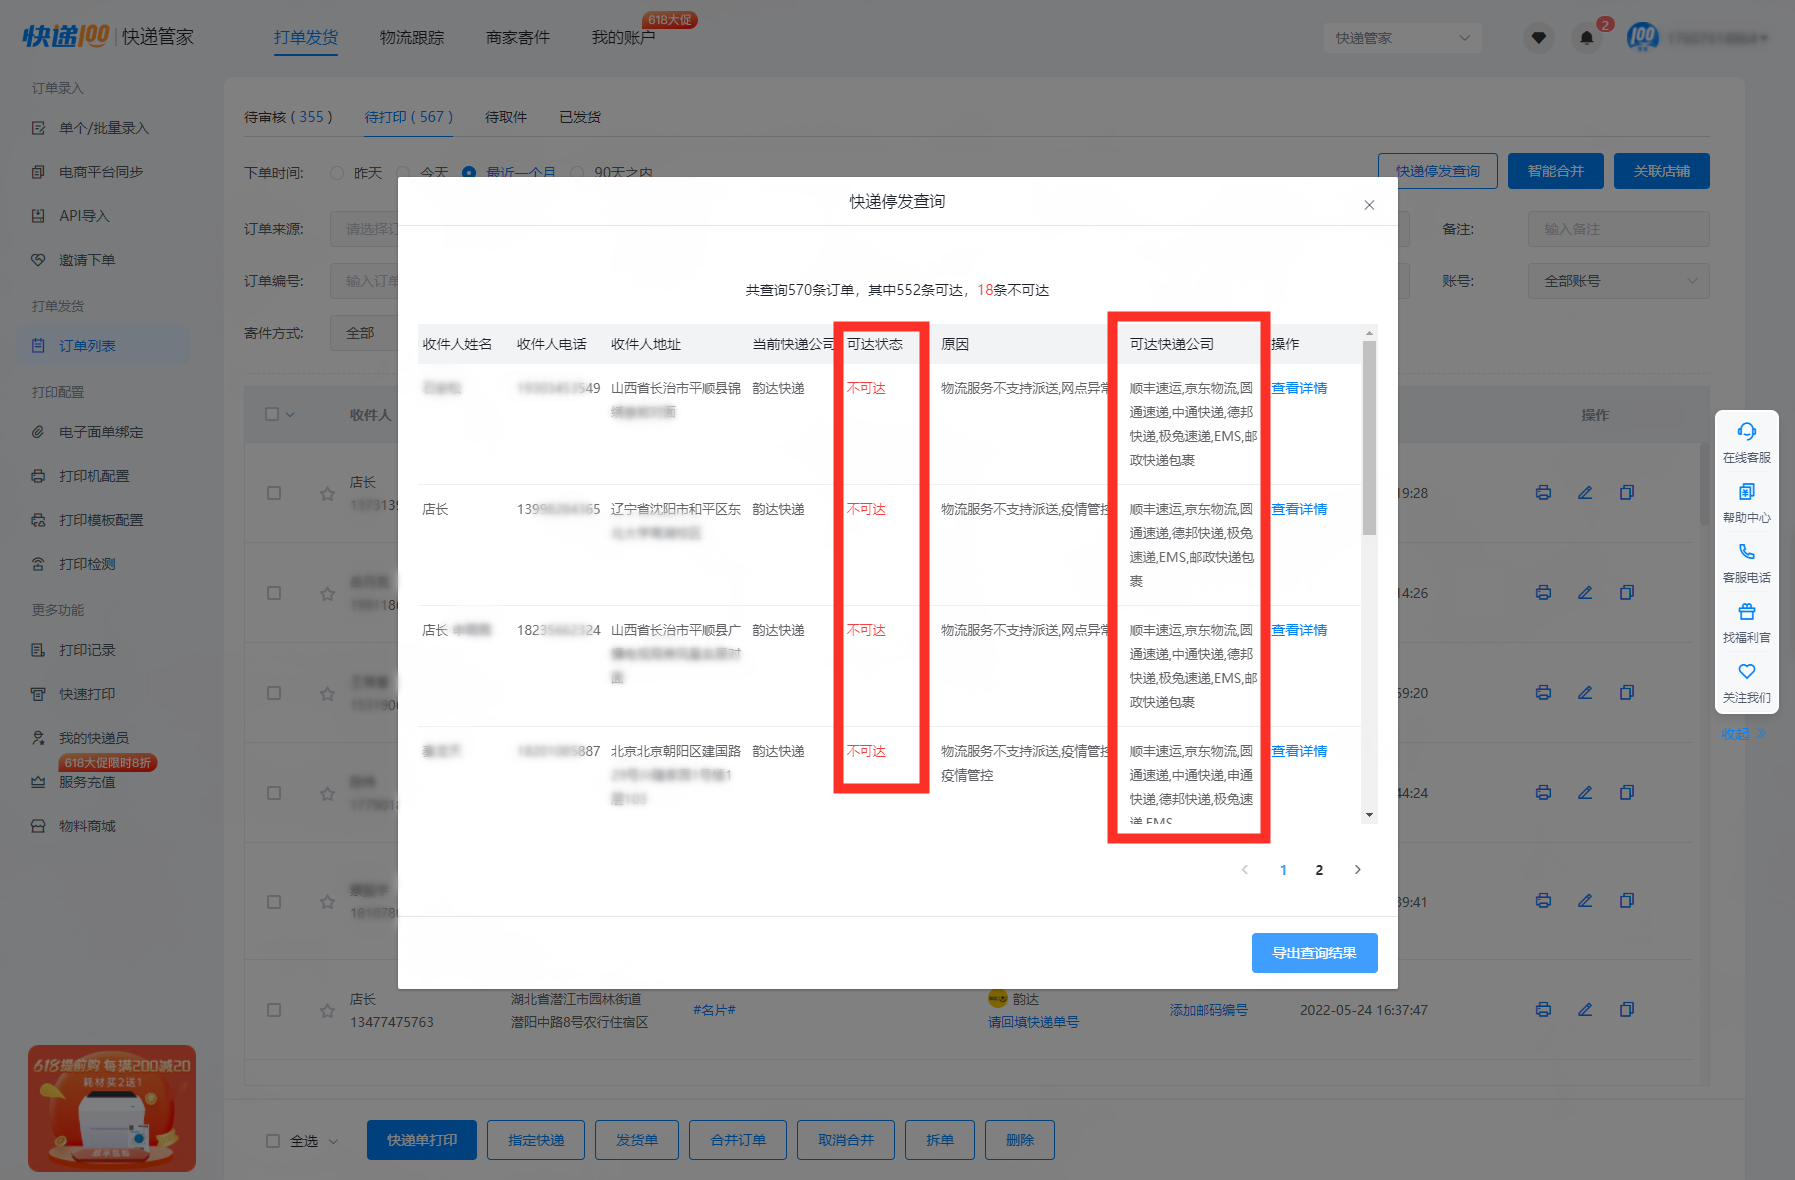The image size is (1795, 1180).
Task: Open 电商平台同步 in sidebar
Action: (101, 172)
